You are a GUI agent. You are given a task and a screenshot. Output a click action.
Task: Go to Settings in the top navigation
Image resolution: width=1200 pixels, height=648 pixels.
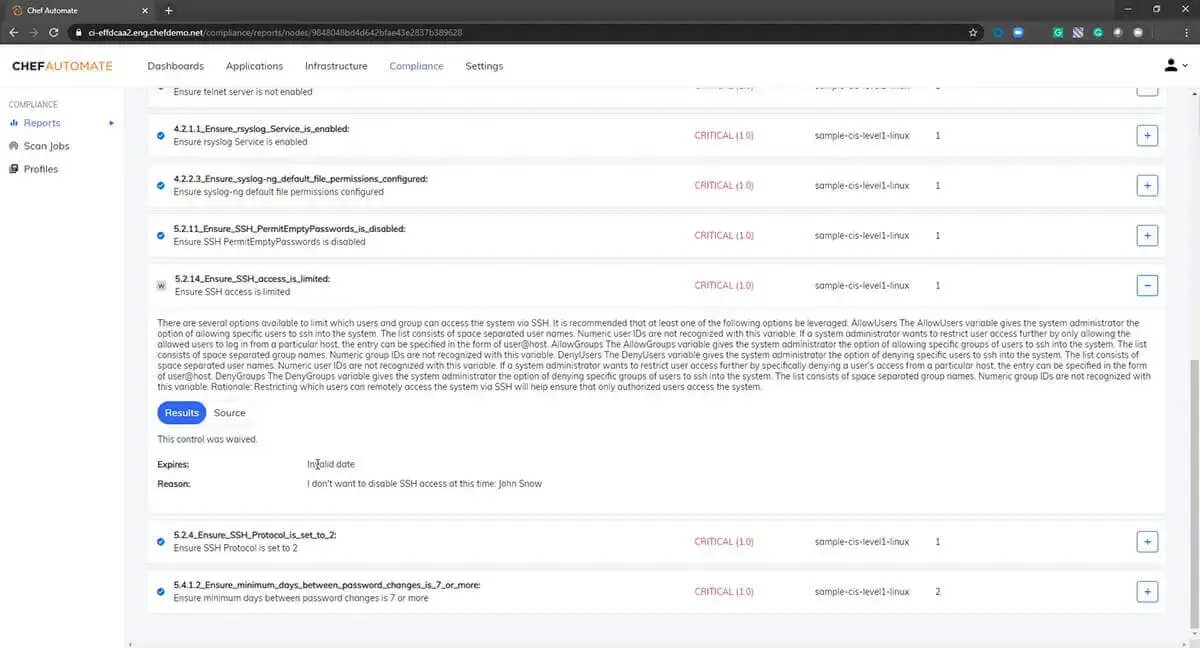[484, 66]
